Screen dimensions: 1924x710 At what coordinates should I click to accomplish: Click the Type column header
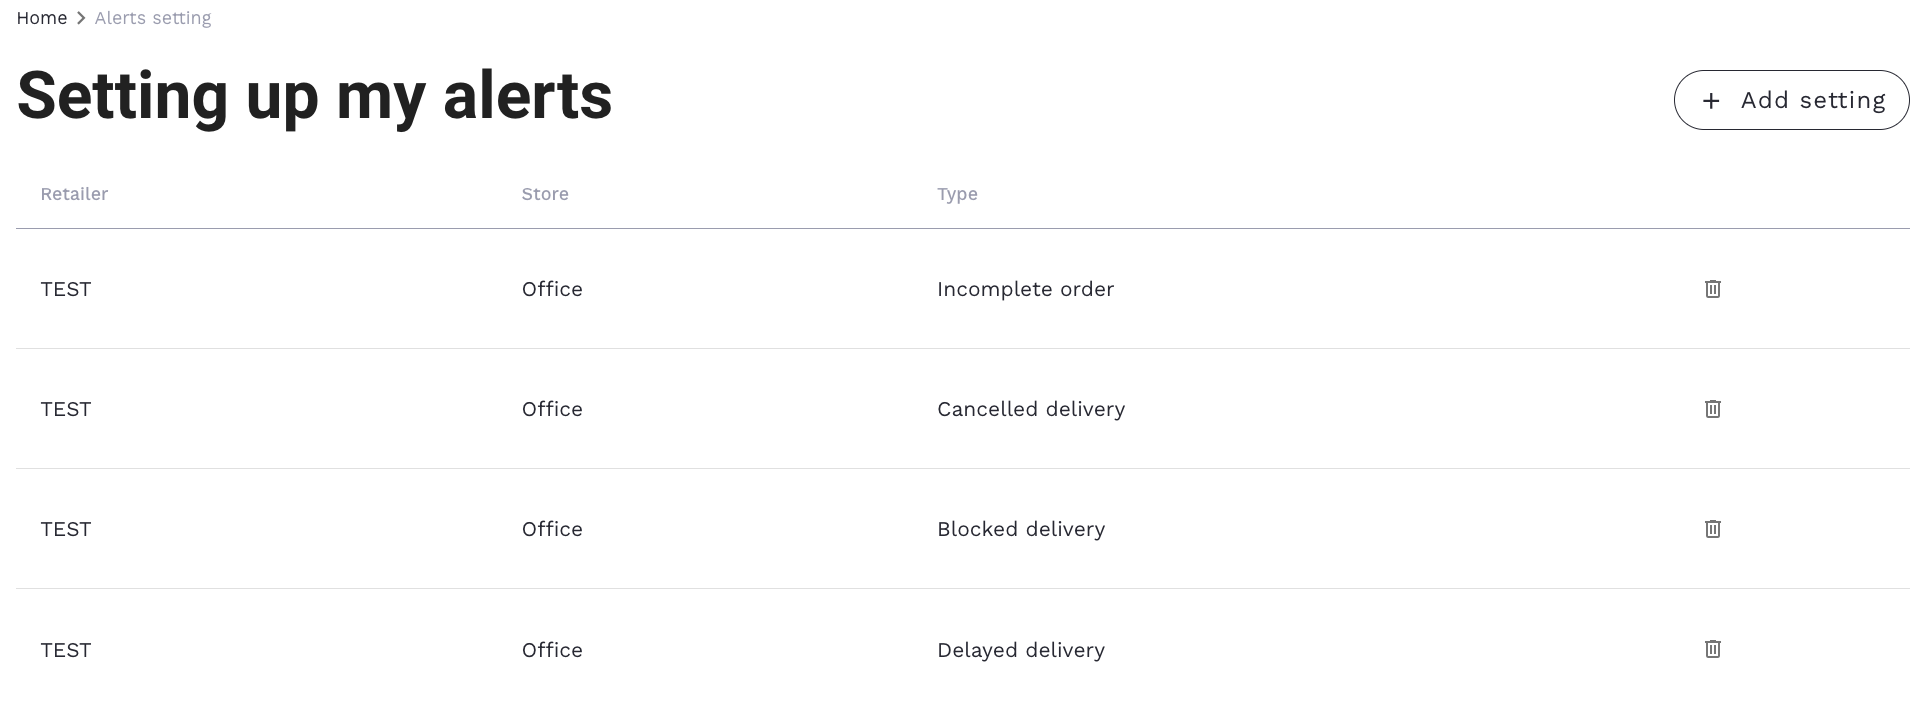click(957, 194)
